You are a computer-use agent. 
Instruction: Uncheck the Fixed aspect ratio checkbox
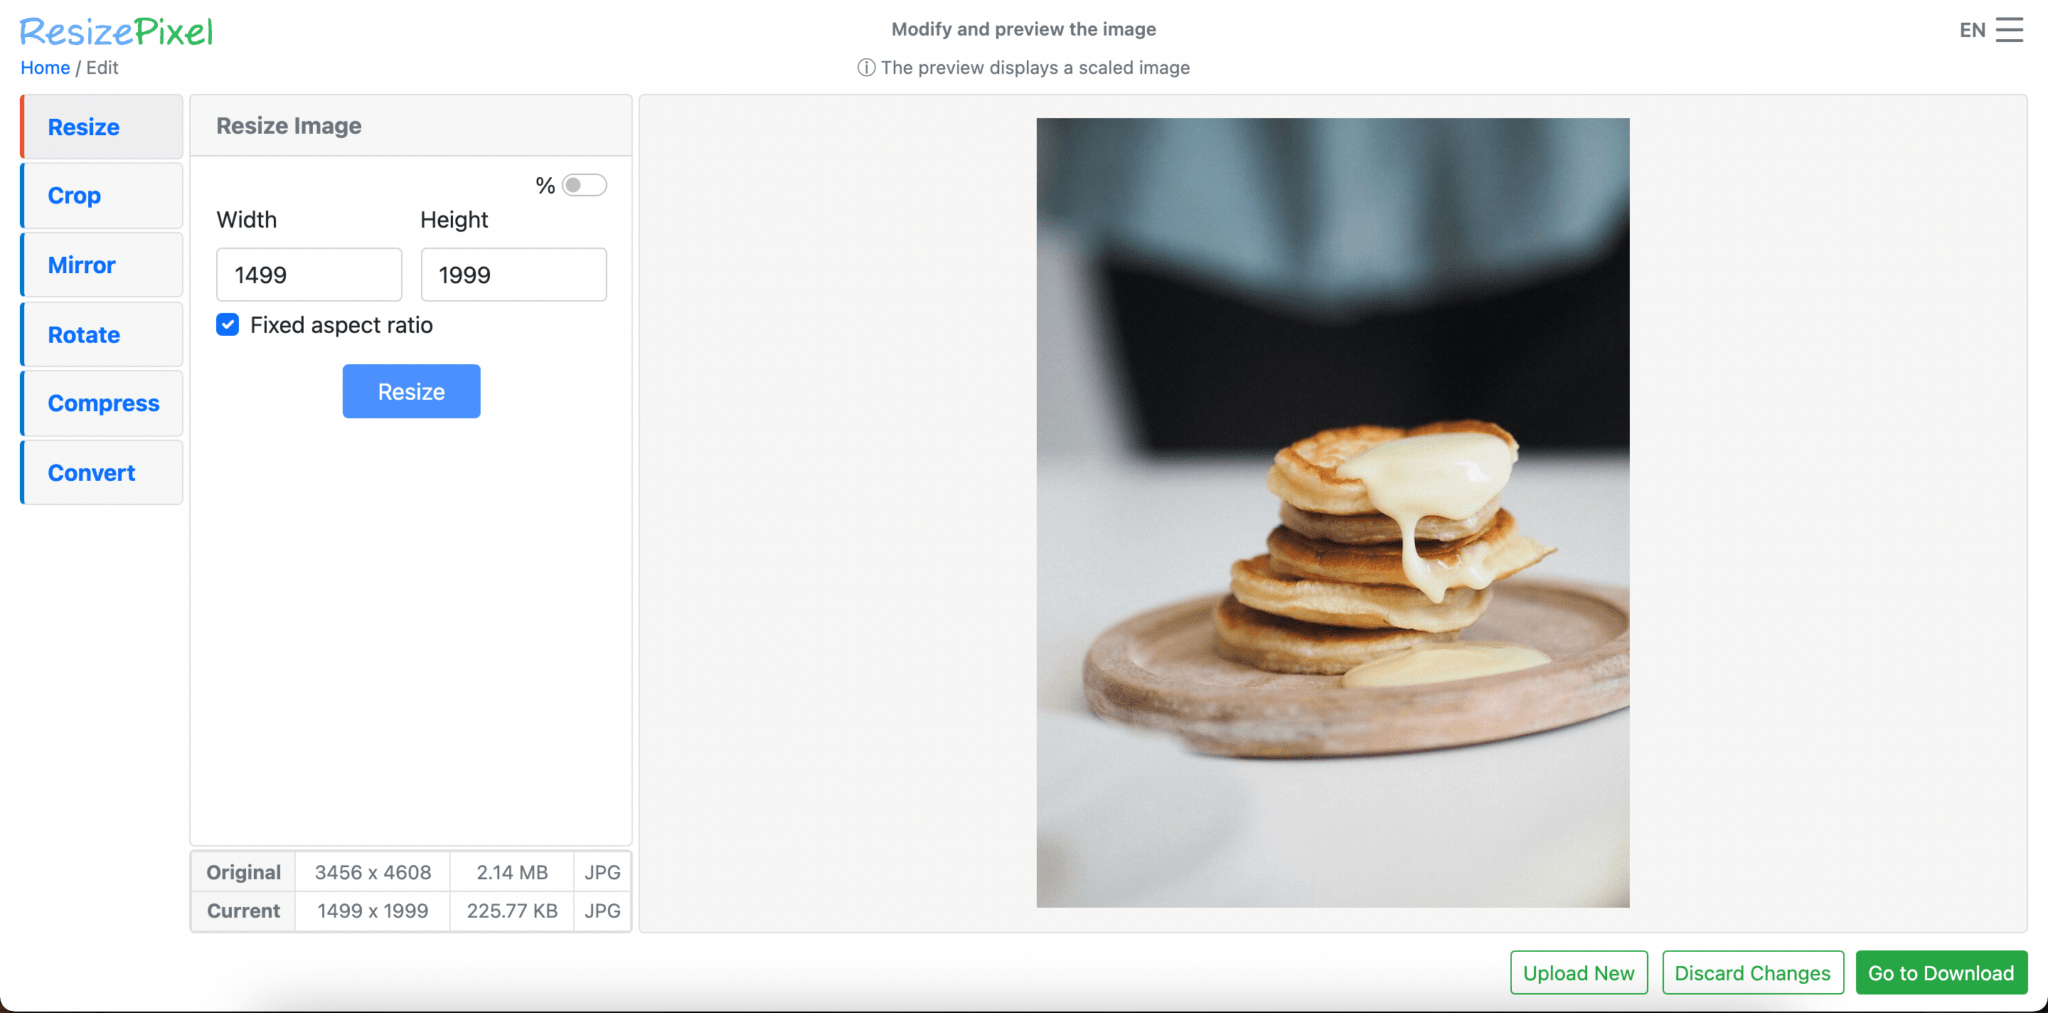click(x=228, y=324)
